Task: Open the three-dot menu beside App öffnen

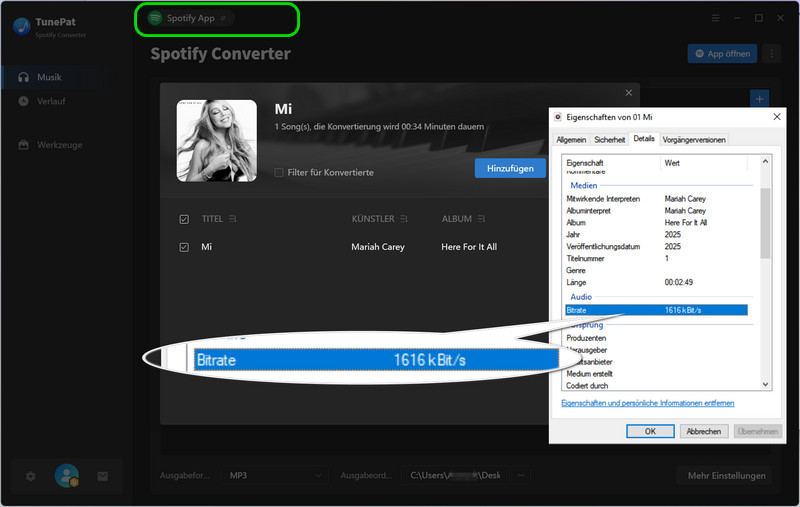Action: point(771,54)
